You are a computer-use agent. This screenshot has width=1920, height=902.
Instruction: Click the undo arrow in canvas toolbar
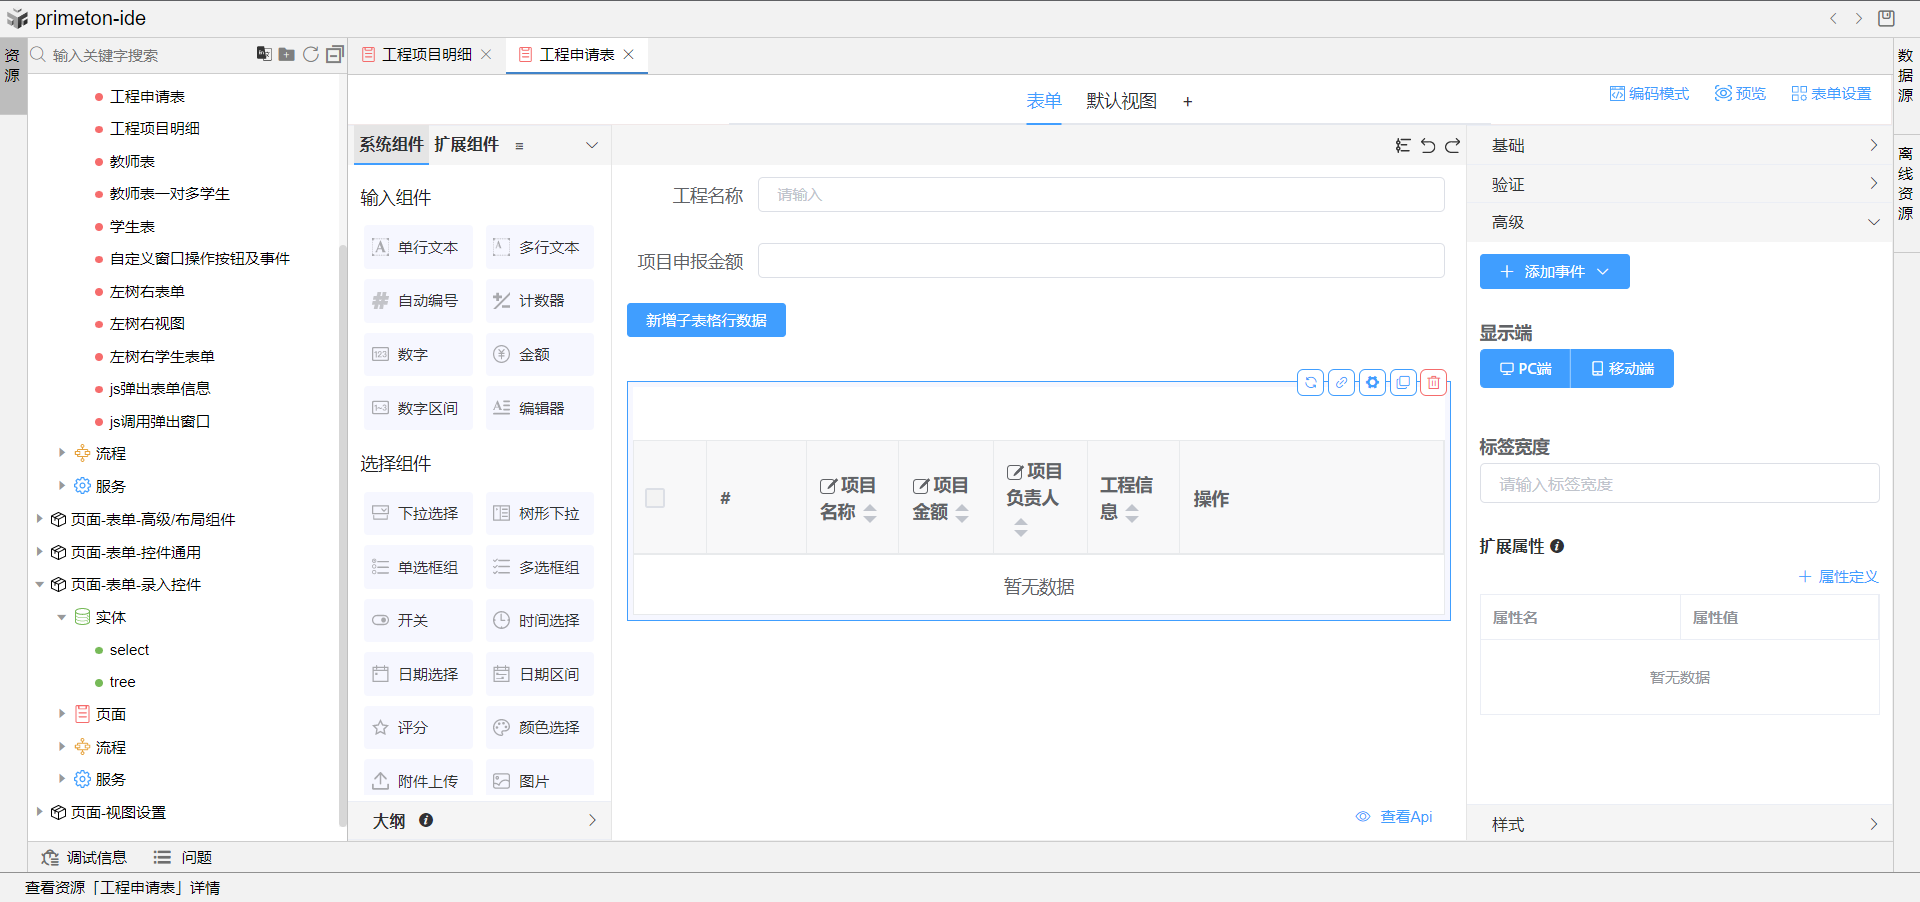pyautogui.click(x=1428, y=146)
